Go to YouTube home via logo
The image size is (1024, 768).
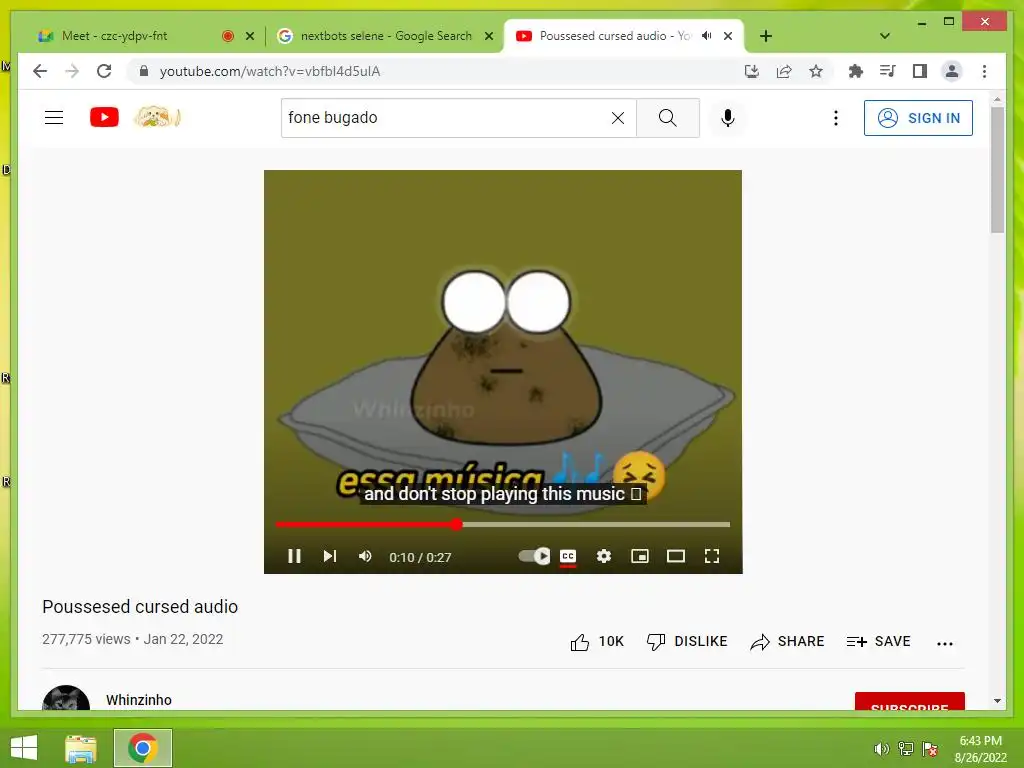[104, 118]
